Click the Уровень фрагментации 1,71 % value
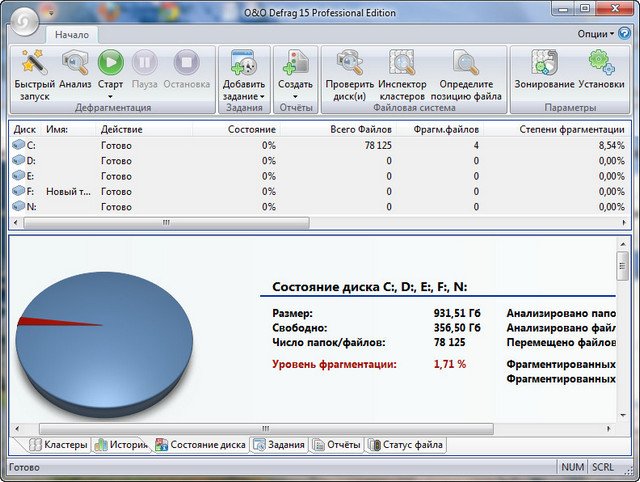This screenshot has width=640, height=482. (449, 364)
